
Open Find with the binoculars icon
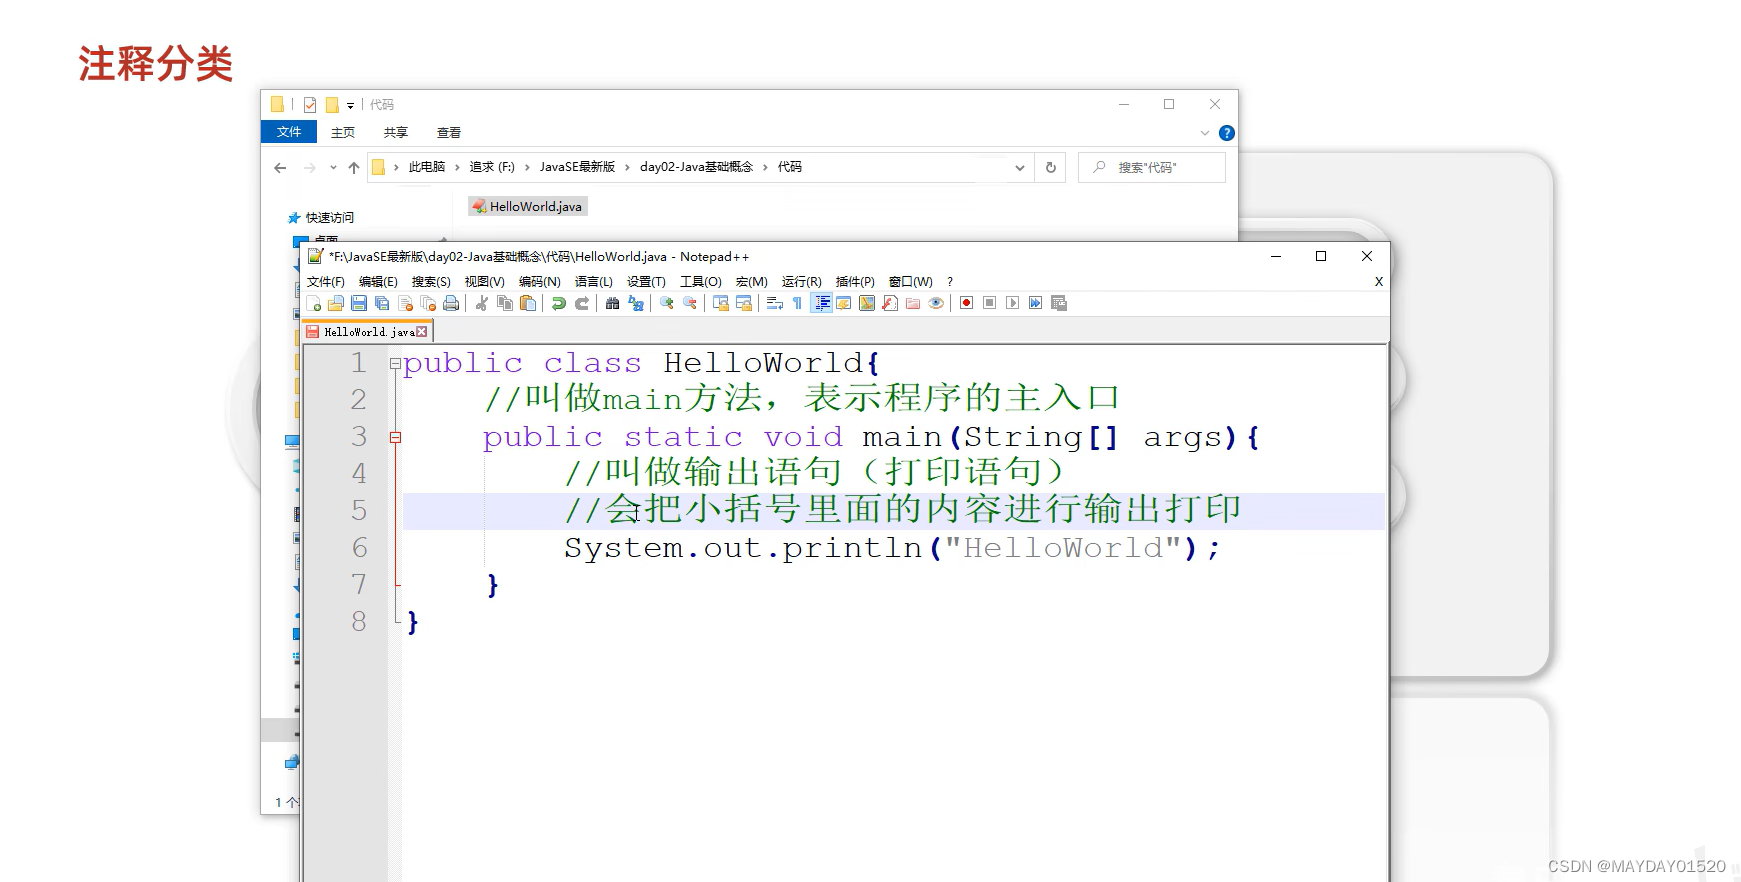tap(612, 303)
